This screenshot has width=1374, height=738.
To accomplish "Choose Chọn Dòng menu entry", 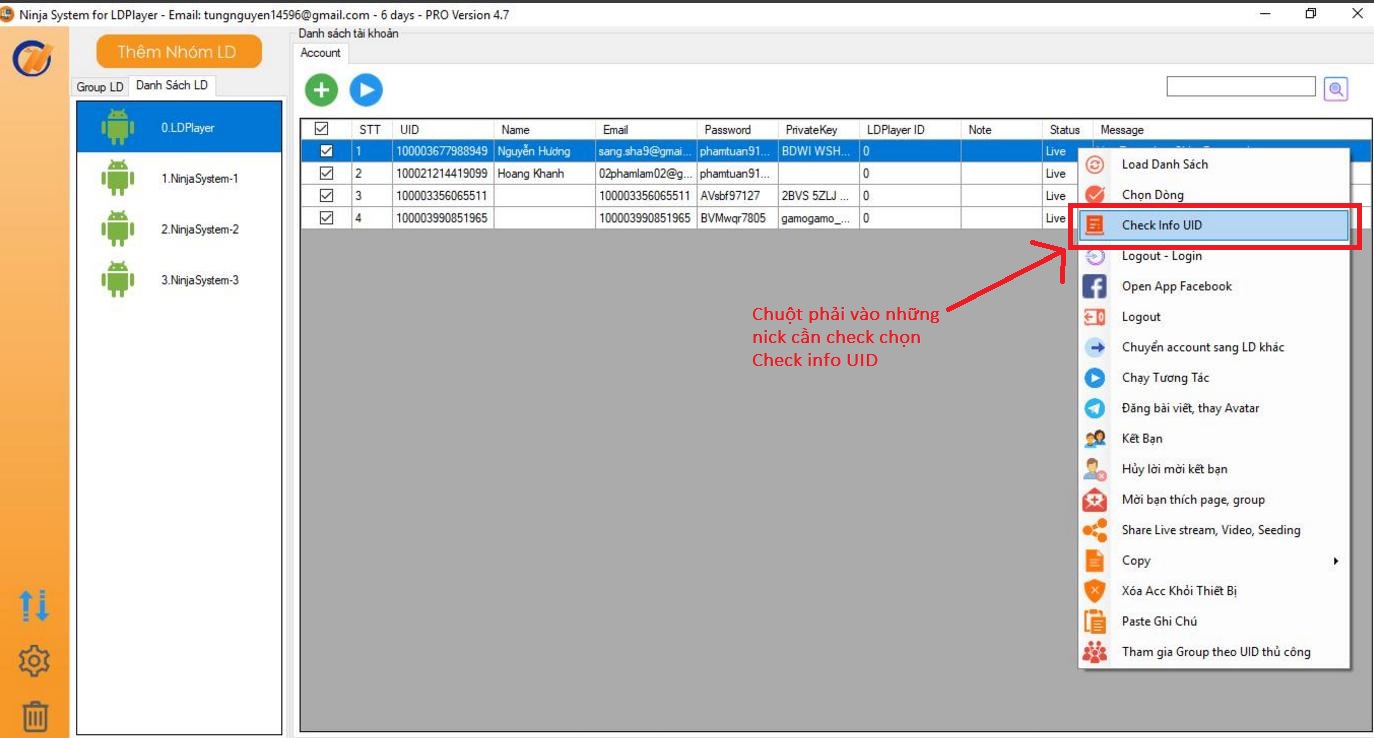I will [x=1214, y=195].
